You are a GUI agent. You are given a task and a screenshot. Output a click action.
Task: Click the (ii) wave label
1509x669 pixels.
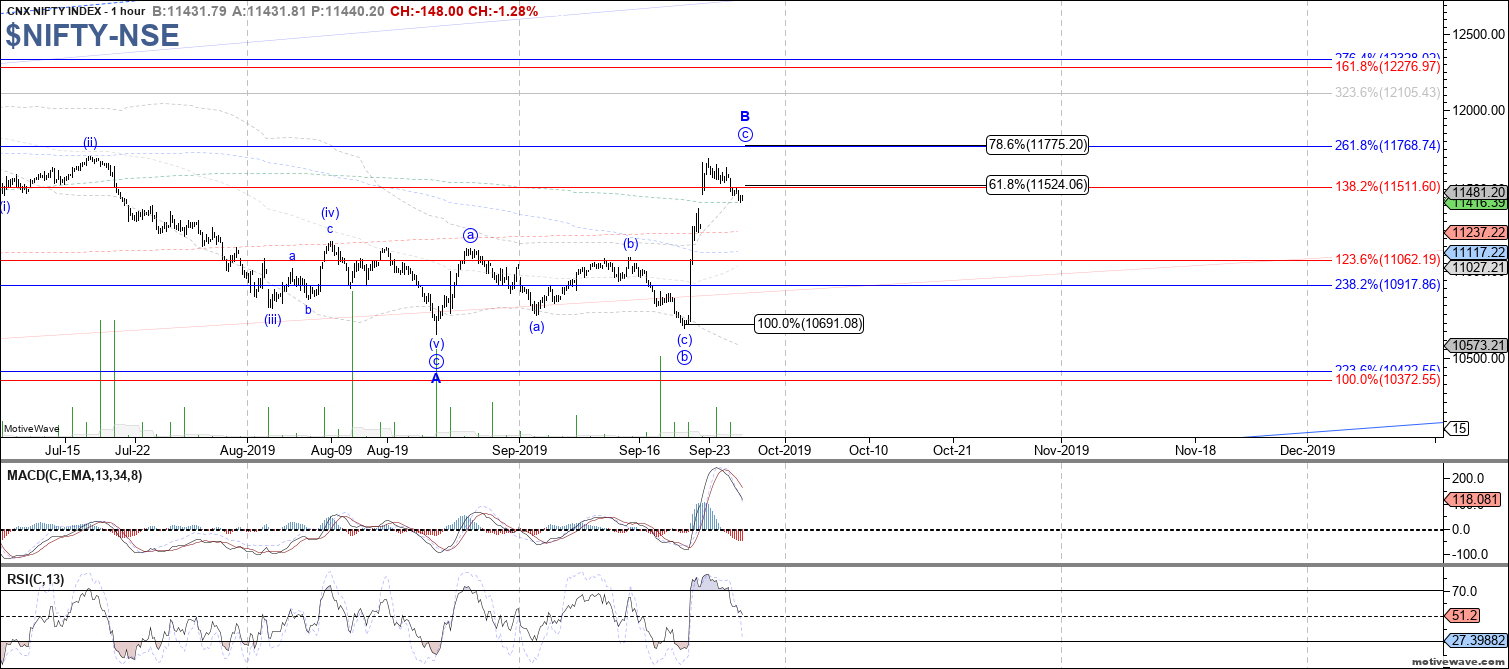[90, 142]
